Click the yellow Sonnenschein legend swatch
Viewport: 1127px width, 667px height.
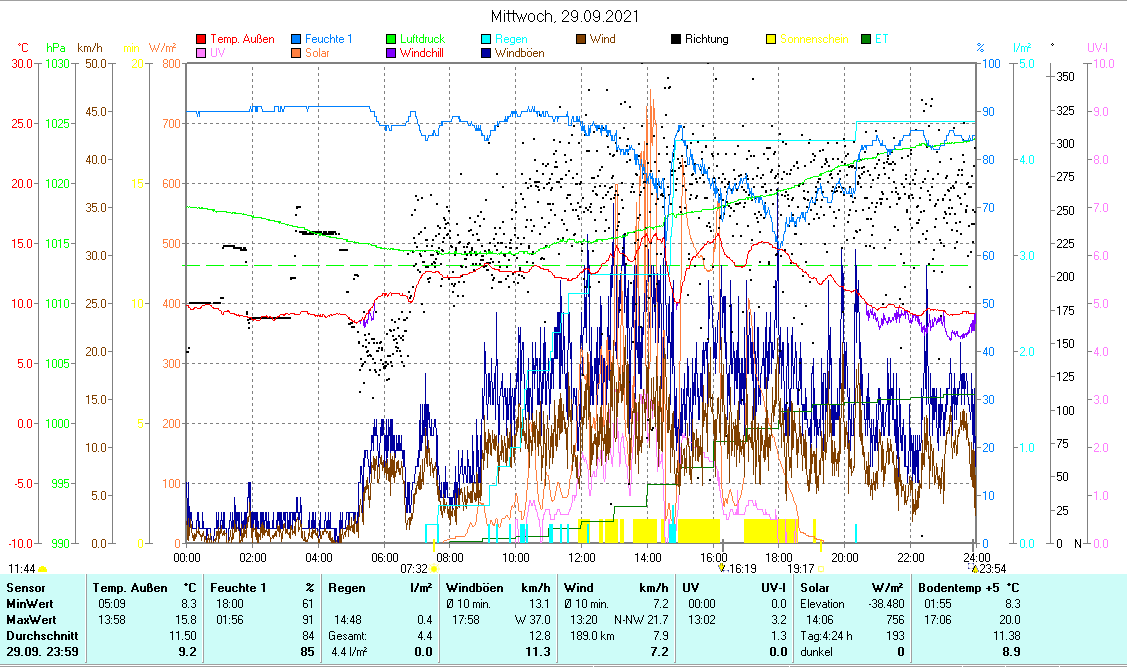point(772,40)
